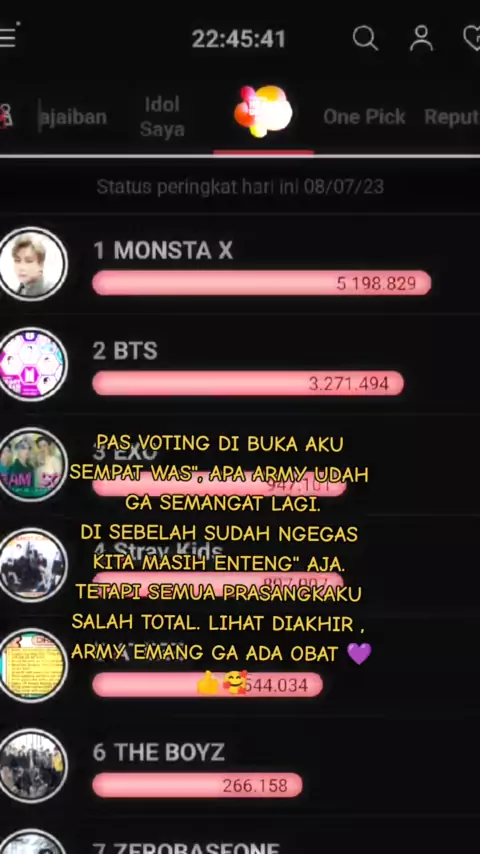Viewport: 480px width, 854px height.
Task: Open the One Pick tab
Action: pos(364,117)
